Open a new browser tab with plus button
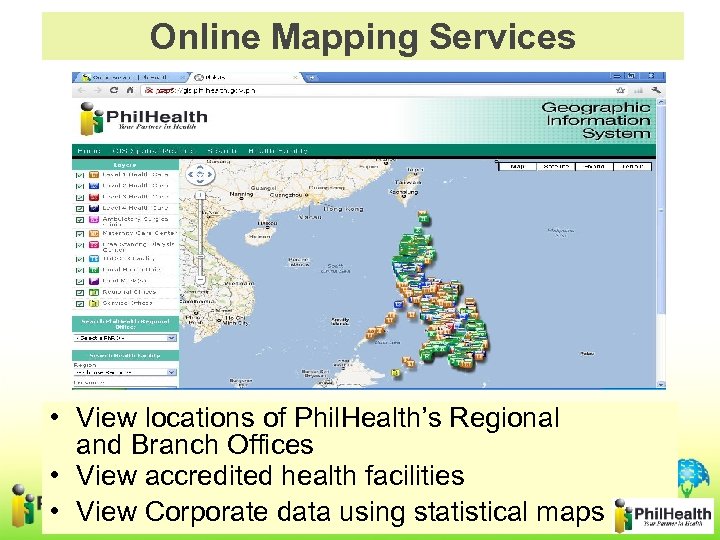 (x=311, y=78)
